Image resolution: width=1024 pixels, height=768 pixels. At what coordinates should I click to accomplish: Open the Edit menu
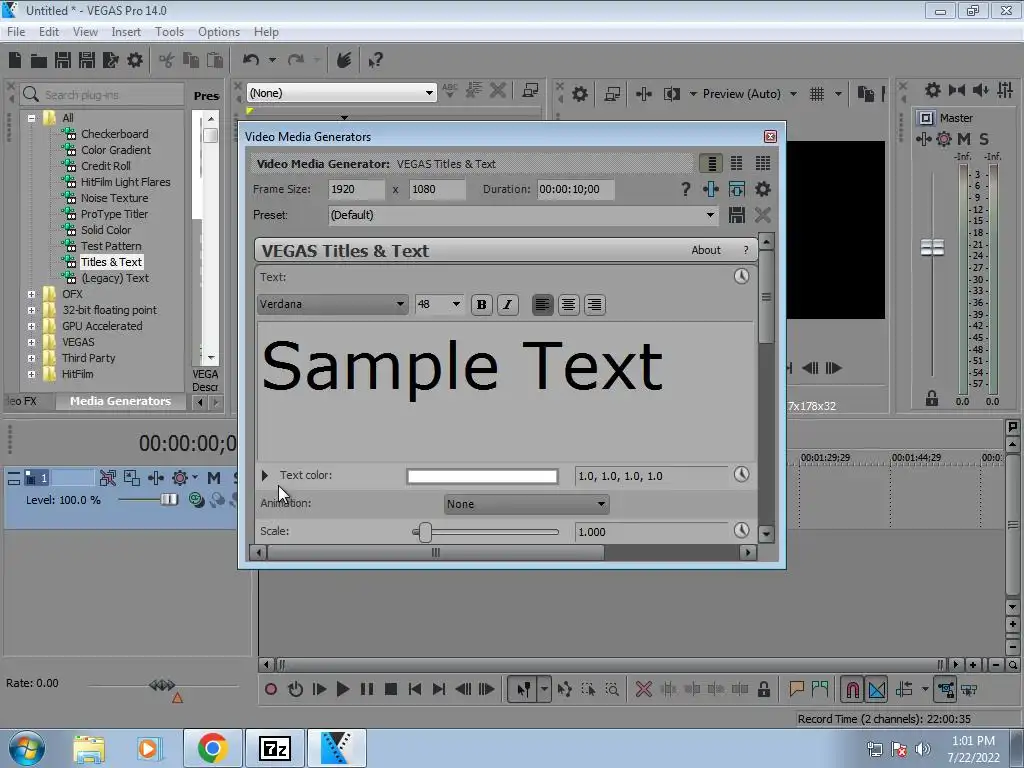(x=49, y=31)
